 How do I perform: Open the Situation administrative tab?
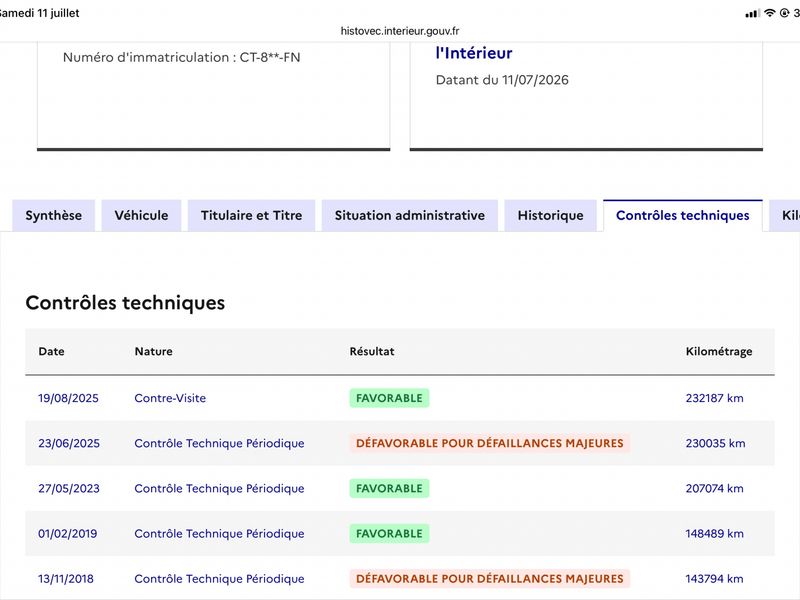(x=410, y=215)
